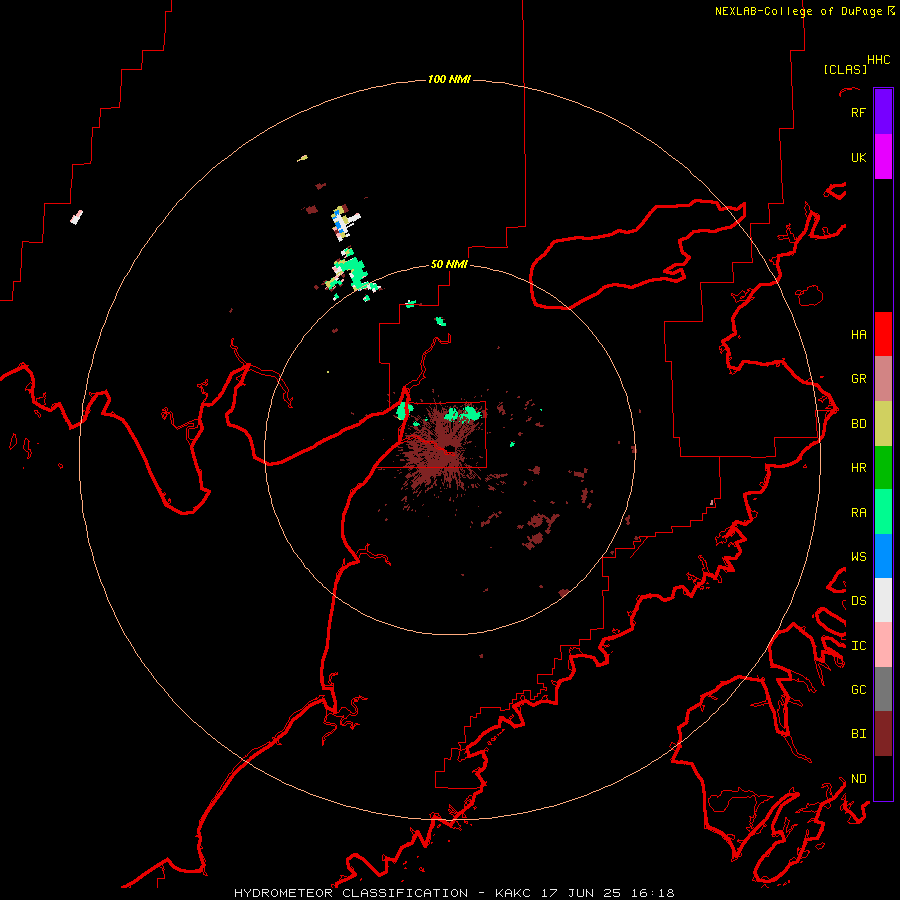Image resolution: width=900 pixels, height=900 pixels.
Task: Click the '[CLAS]' legend header text
Action: click(x=845, y=69)
